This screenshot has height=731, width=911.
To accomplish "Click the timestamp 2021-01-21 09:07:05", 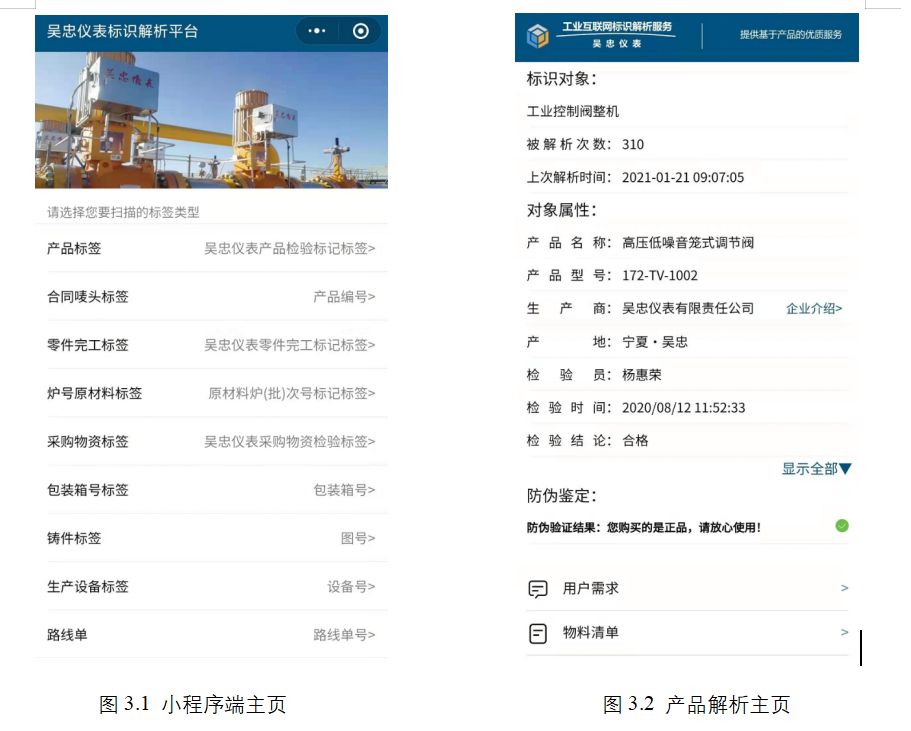I will coord(683,177).
